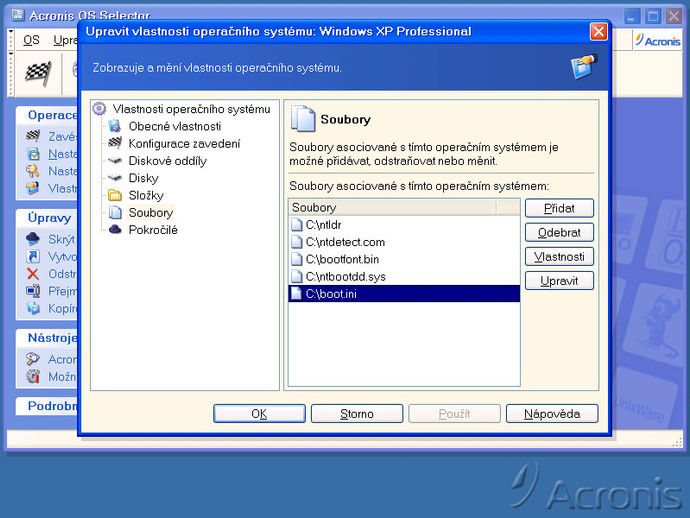Select Soubory in the tree
This screenshot has height=518, width=690.
[x=150, y=213]
